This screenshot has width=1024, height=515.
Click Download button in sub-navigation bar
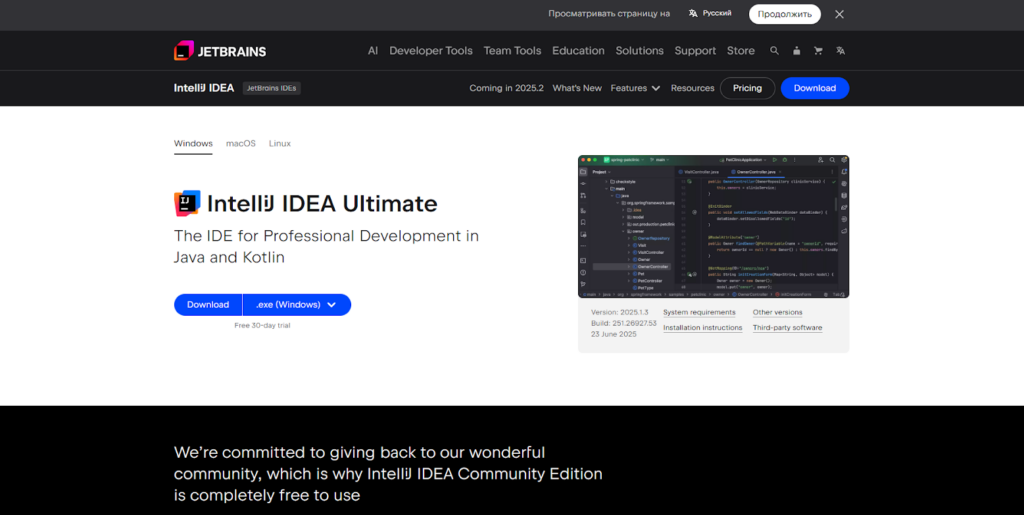coord(815,88)
